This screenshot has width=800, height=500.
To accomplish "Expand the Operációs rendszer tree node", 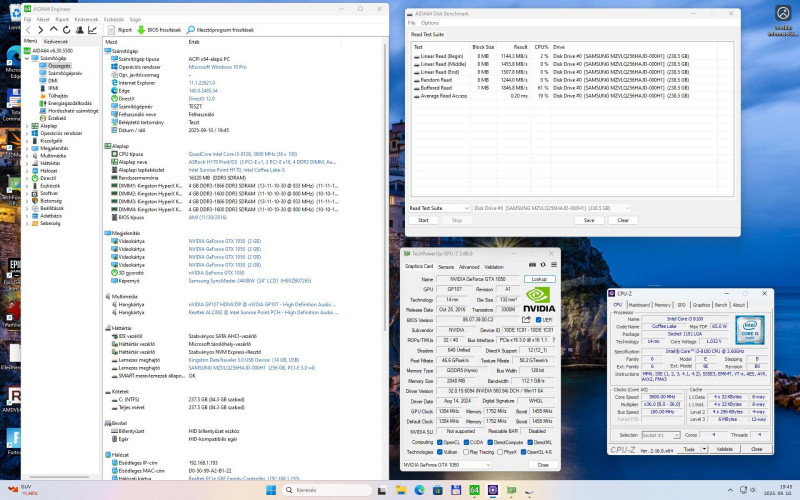I will pos(27,133).
